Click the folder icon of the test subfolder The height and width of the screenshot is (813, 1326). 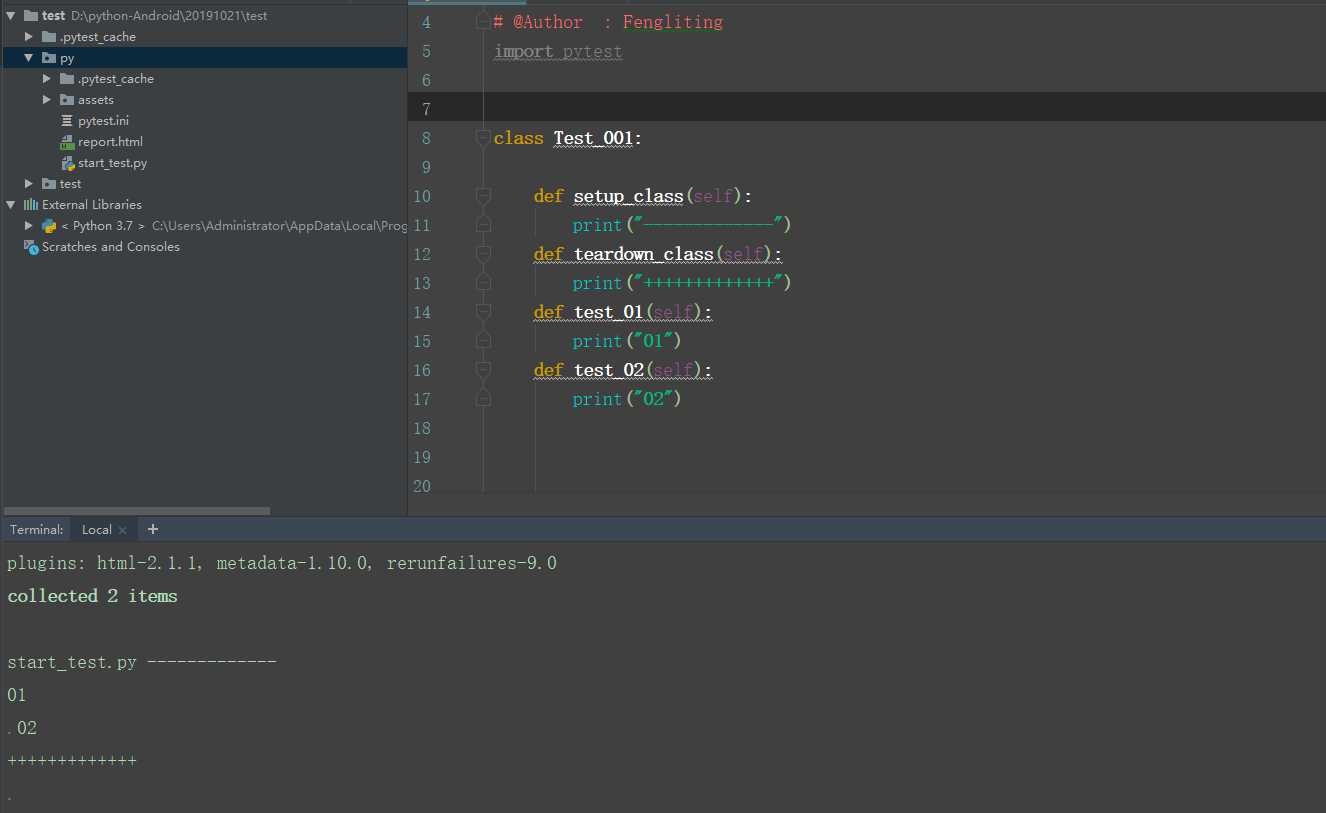click(49, 183)
